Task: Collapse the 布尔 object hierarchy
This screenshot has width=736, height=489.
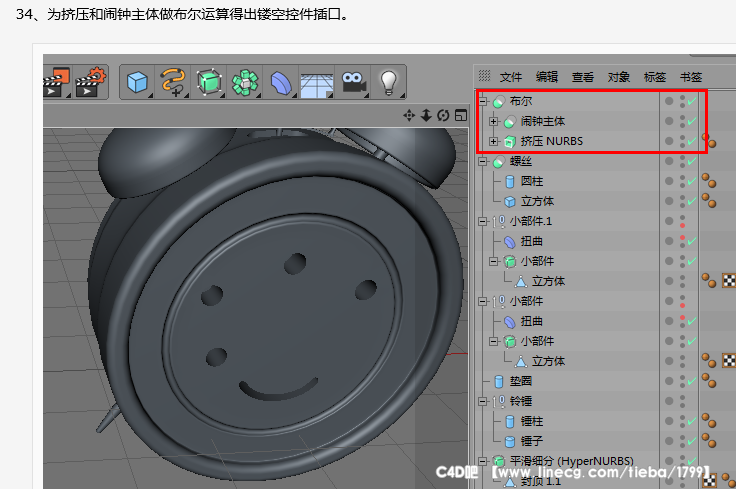Action: coord(483,101)
